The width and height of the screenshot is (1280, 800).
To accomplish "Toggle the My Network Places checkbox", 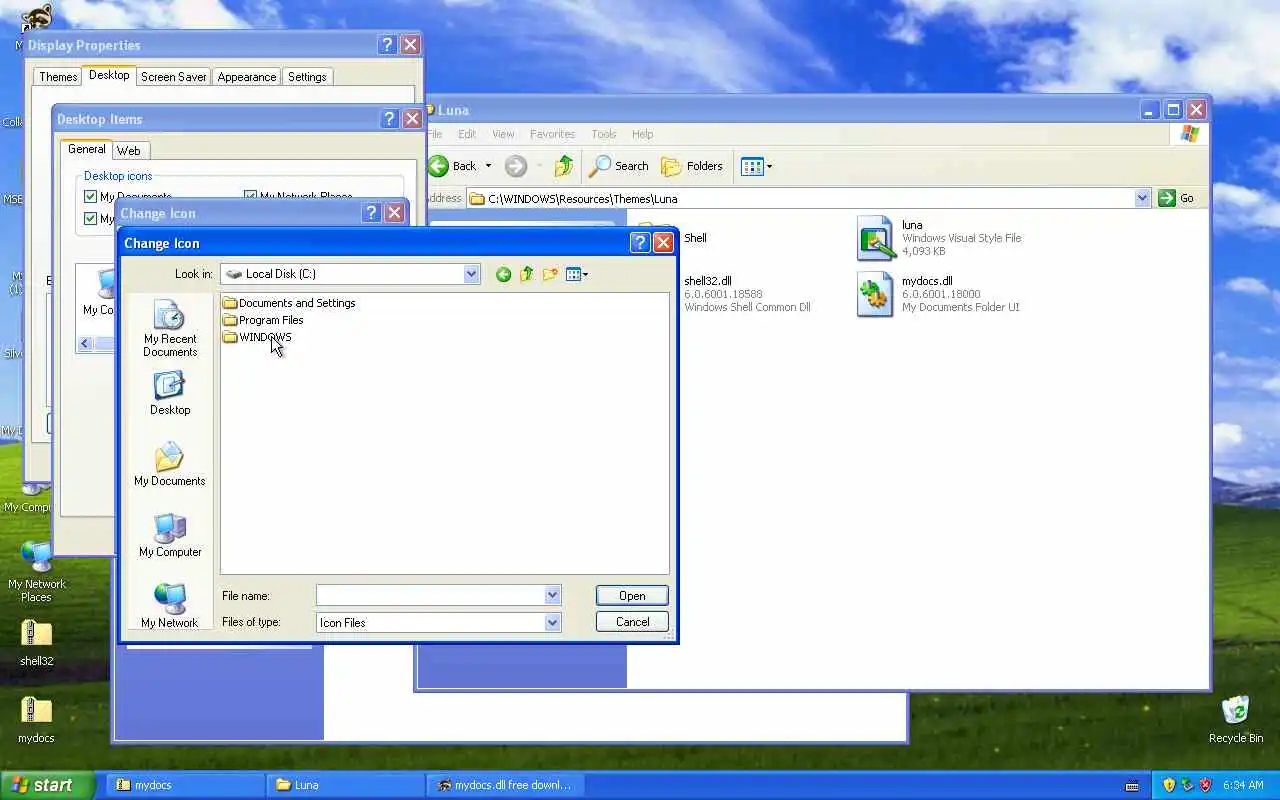I will (x=250, y=197).
